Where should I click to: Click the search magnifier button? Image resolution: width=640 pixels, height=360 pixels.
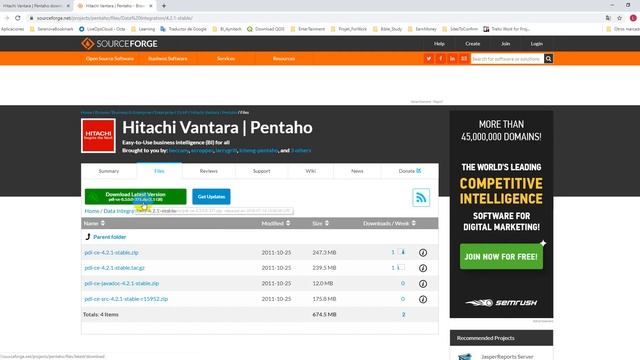(548, 59)
